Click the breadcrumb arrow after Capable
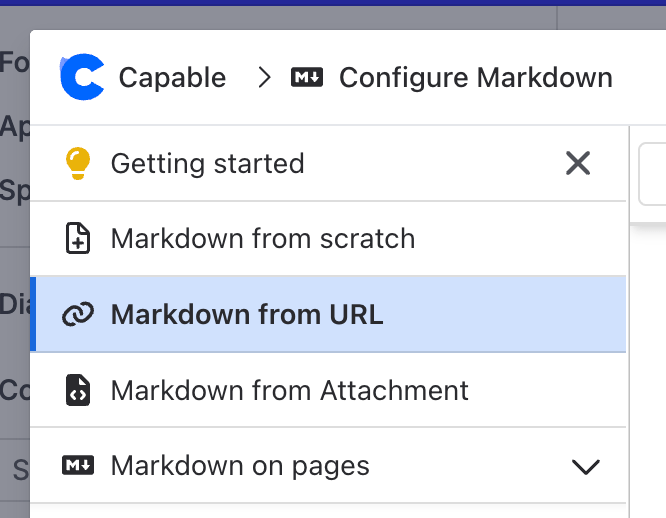The image size is (666, 518). click(x=264, y=78)
